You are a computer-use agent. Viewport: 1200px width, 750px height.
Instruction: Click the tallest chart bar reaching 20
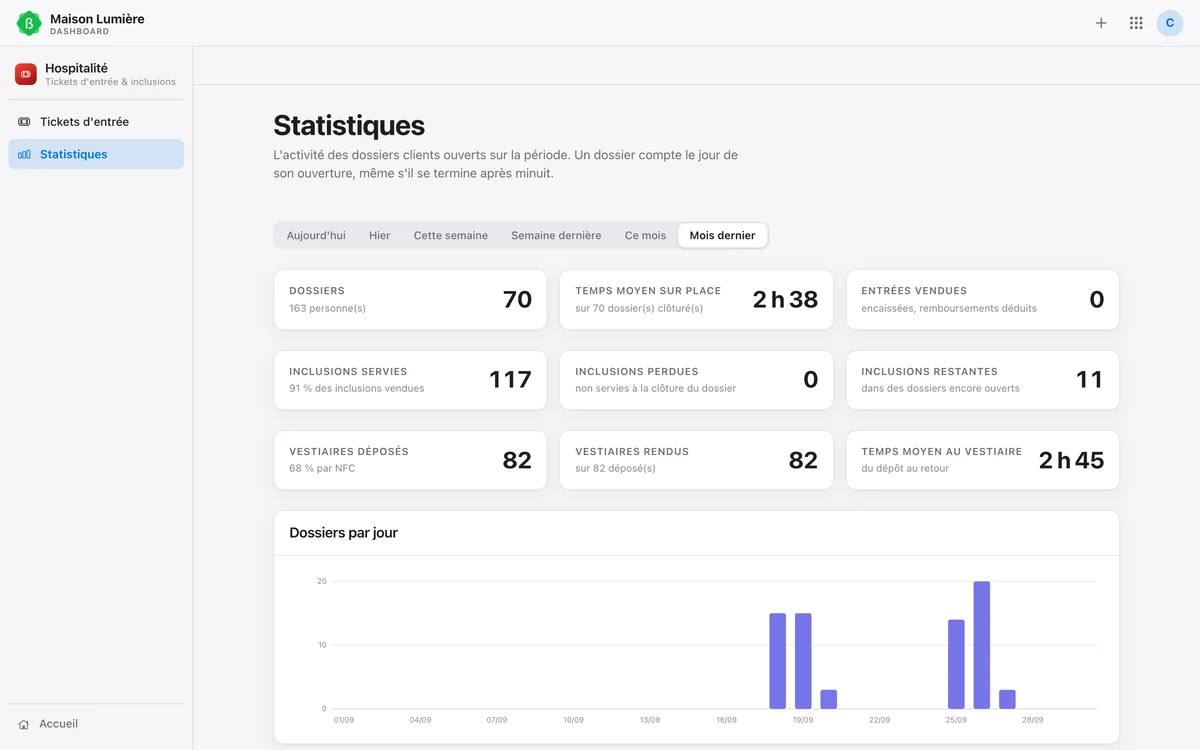(981, 645)
